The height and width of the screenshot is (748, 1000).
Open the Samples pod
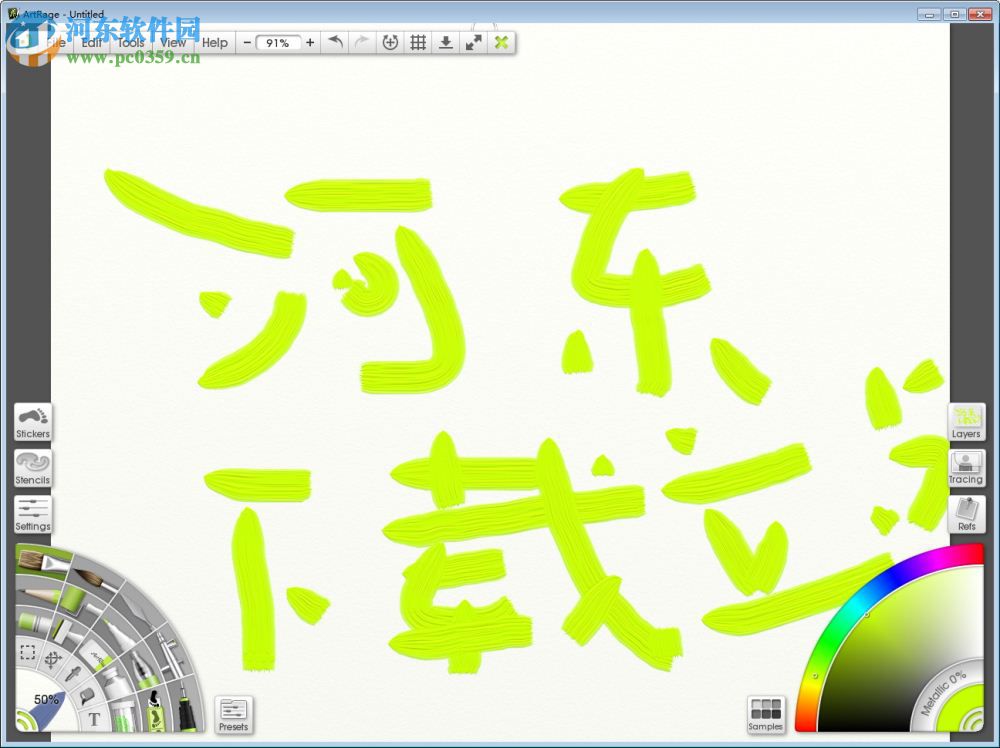[766, 714]
